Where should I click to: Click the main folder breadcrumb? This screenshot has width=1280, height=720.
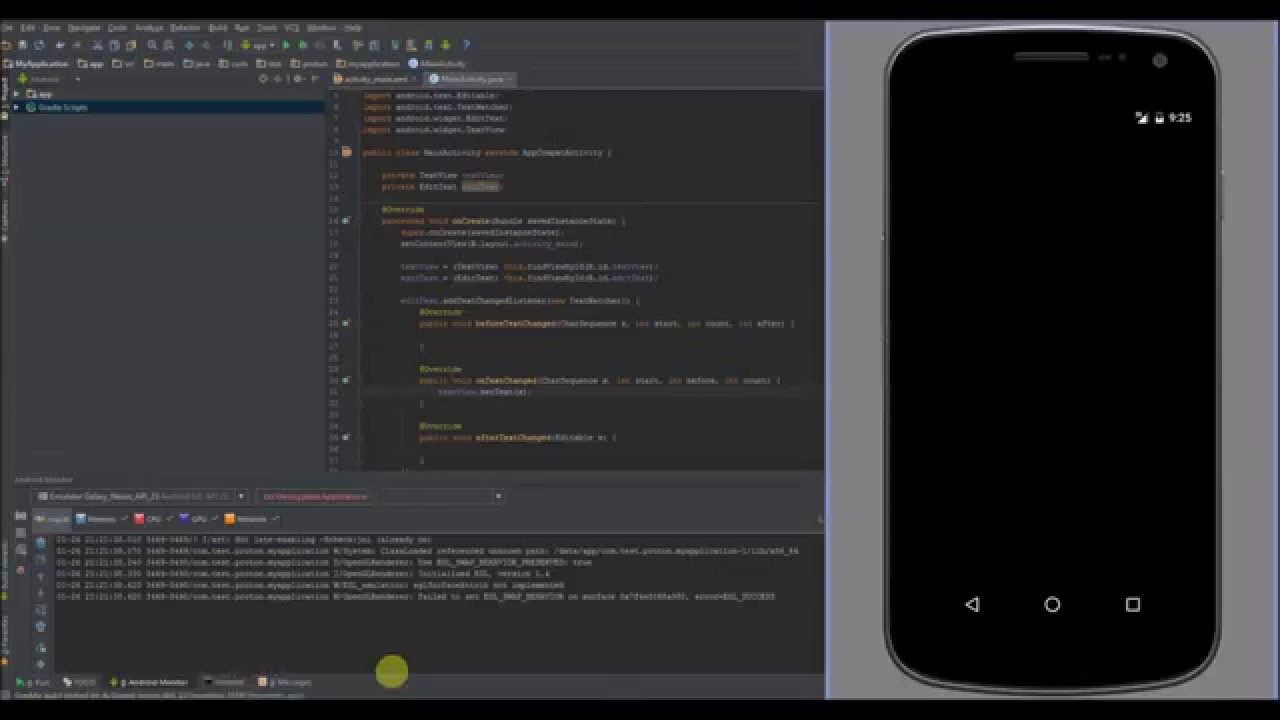[158, 64]
